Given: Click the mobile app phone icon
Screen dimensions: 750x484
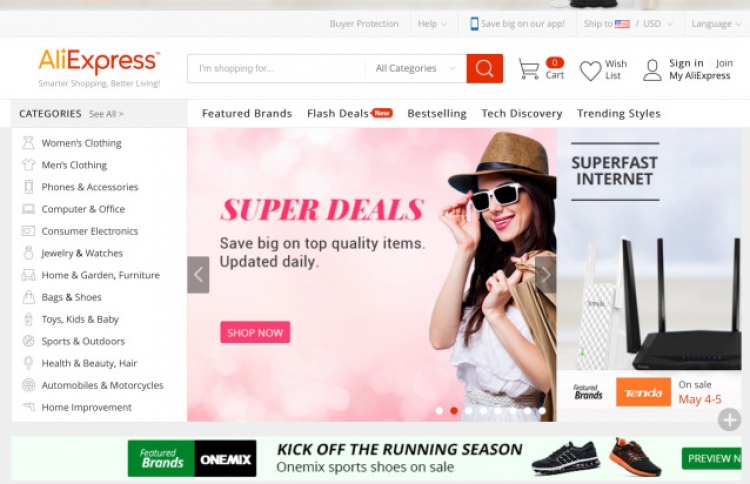Looking at the screenshot, I should pyautogui.click(x=474, y=23).
